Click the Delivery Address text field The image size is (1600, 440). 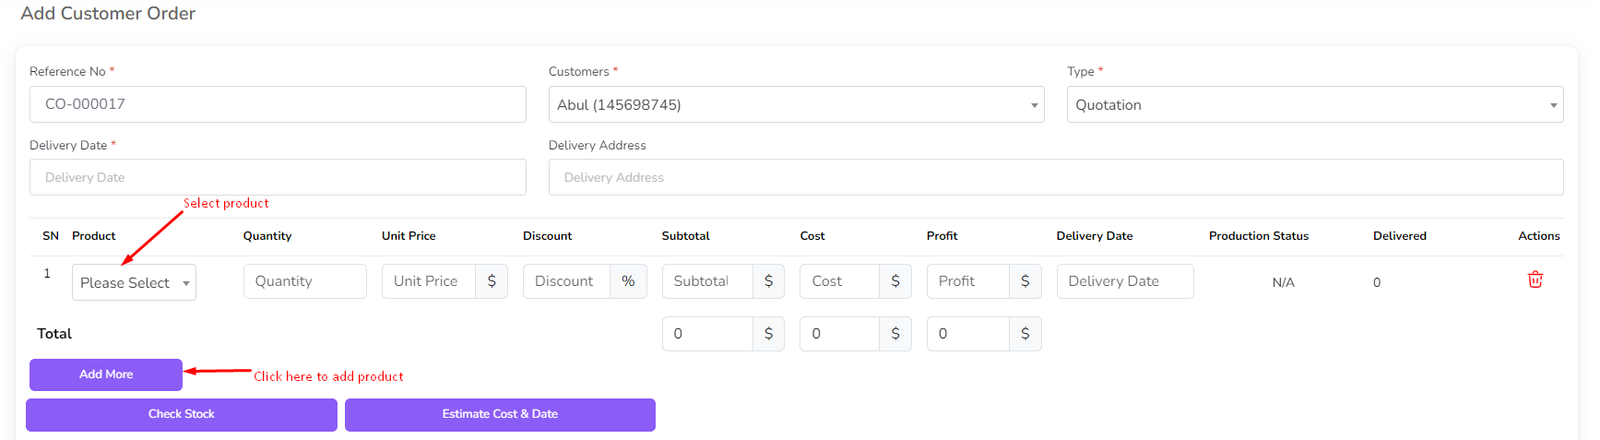[1055, 177]
